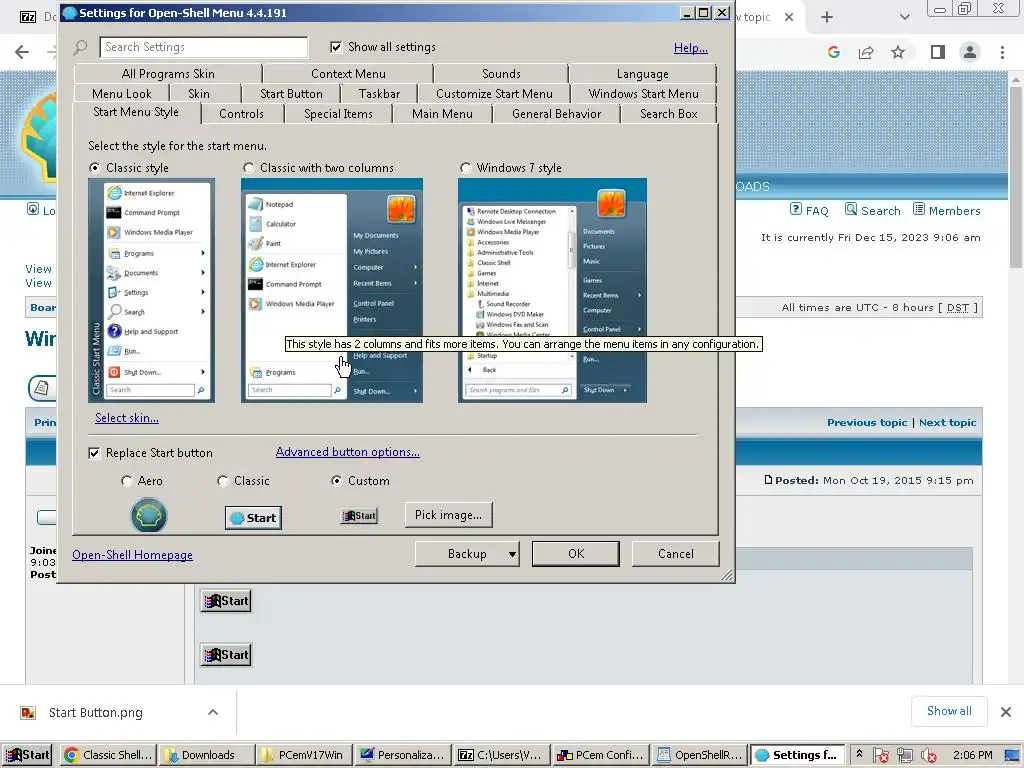Expand hidden tray icons arrow
The height and width of the screenshot is (768, 1024).
point(859,754)
